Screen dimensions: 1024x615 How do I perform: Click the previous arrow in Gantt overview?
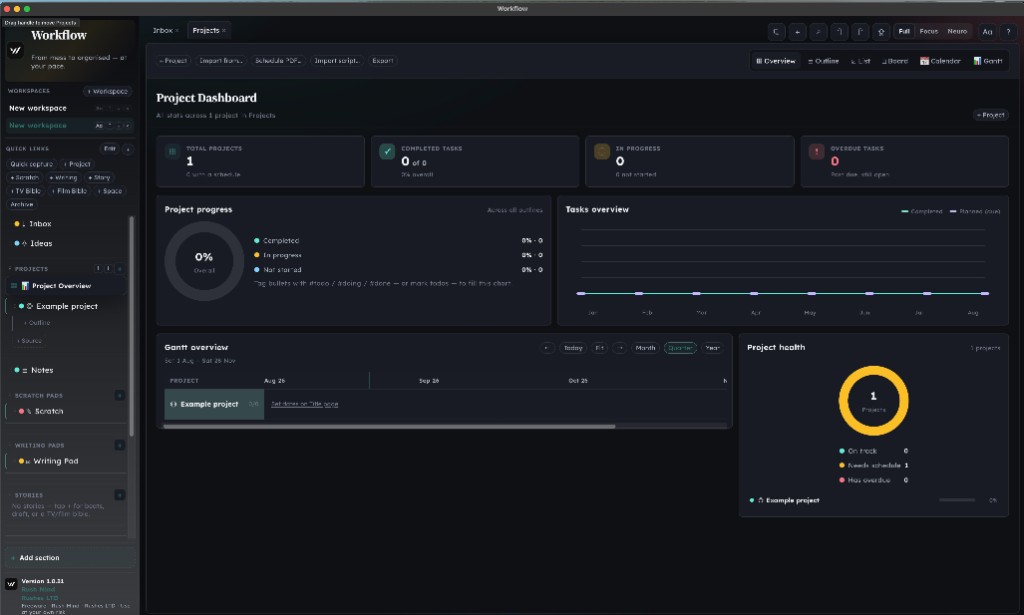547,348
